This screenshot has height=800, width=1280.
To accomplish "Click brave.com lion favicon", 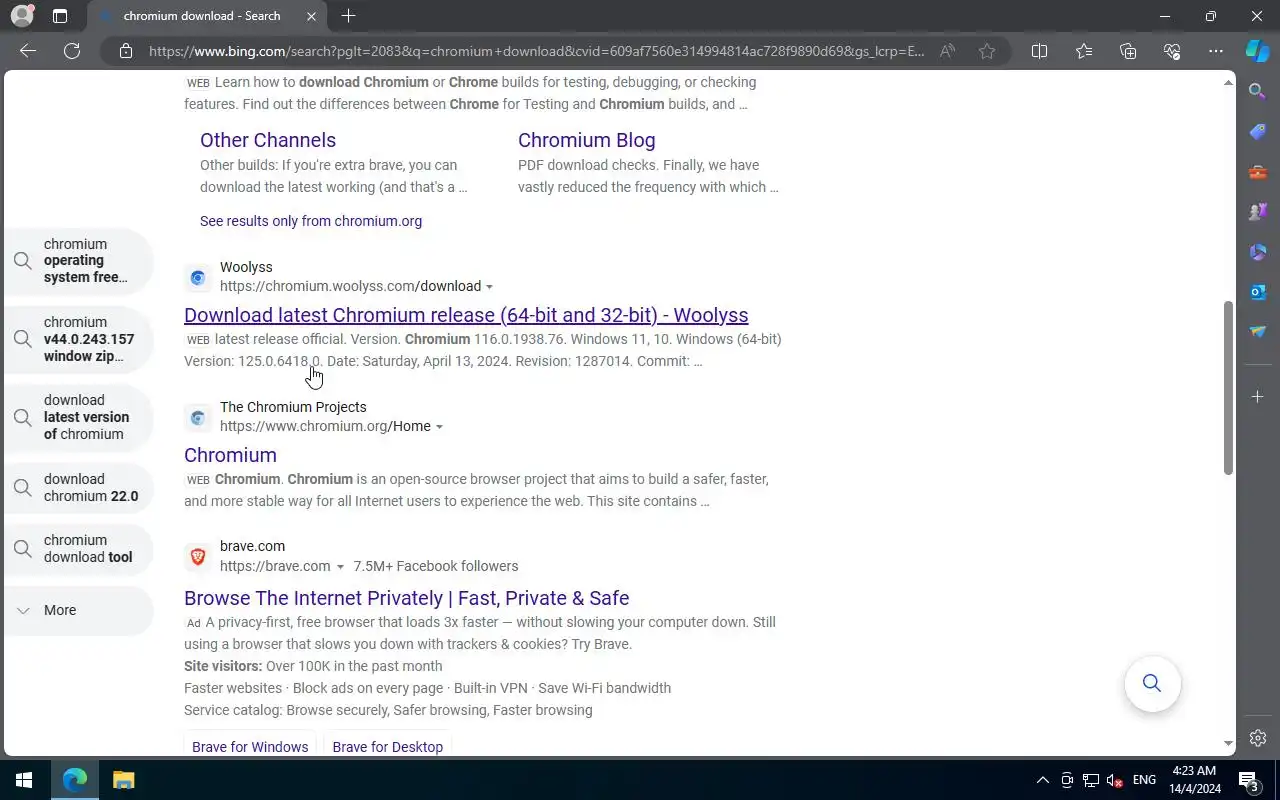I will [198, 557].
